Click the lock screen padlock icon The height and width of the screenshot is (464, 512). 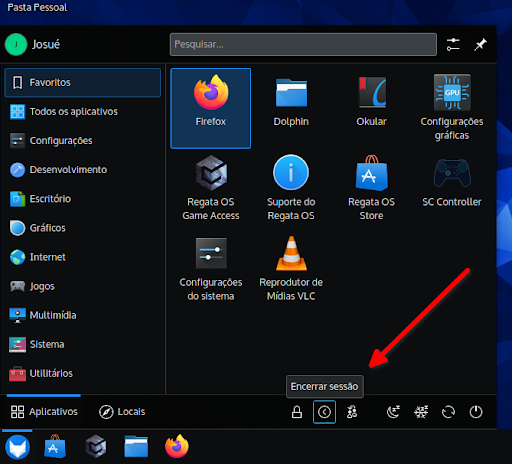tap(297, 412)
